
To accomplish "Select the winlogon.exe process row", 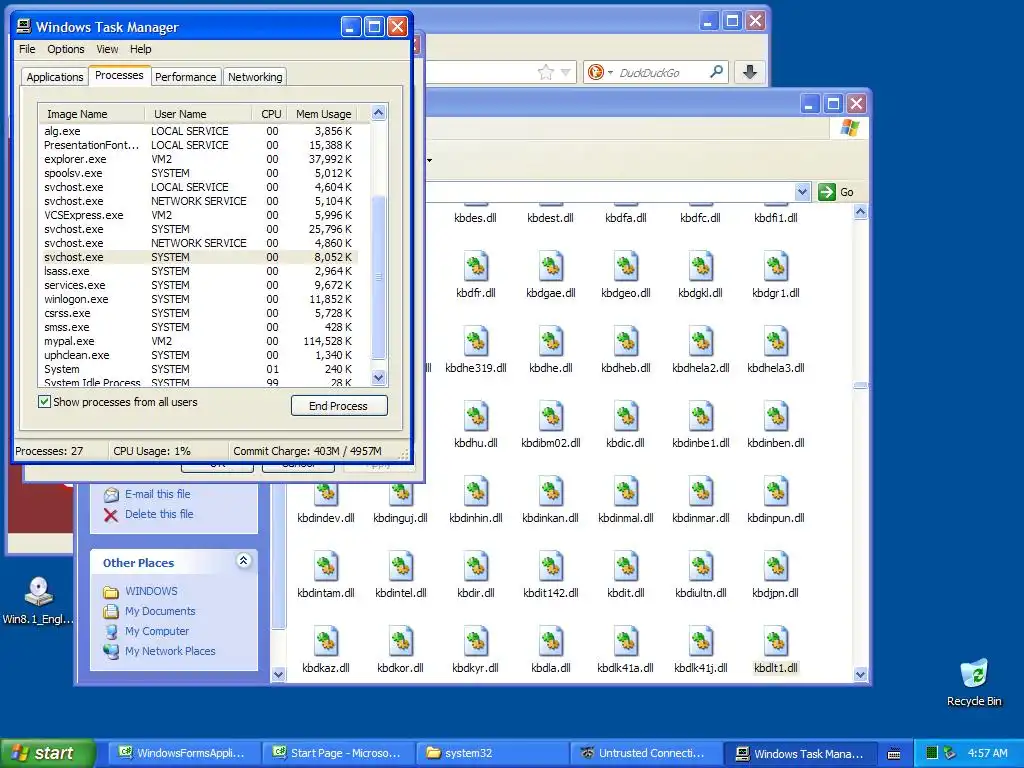I will click(x=198, y=299).
